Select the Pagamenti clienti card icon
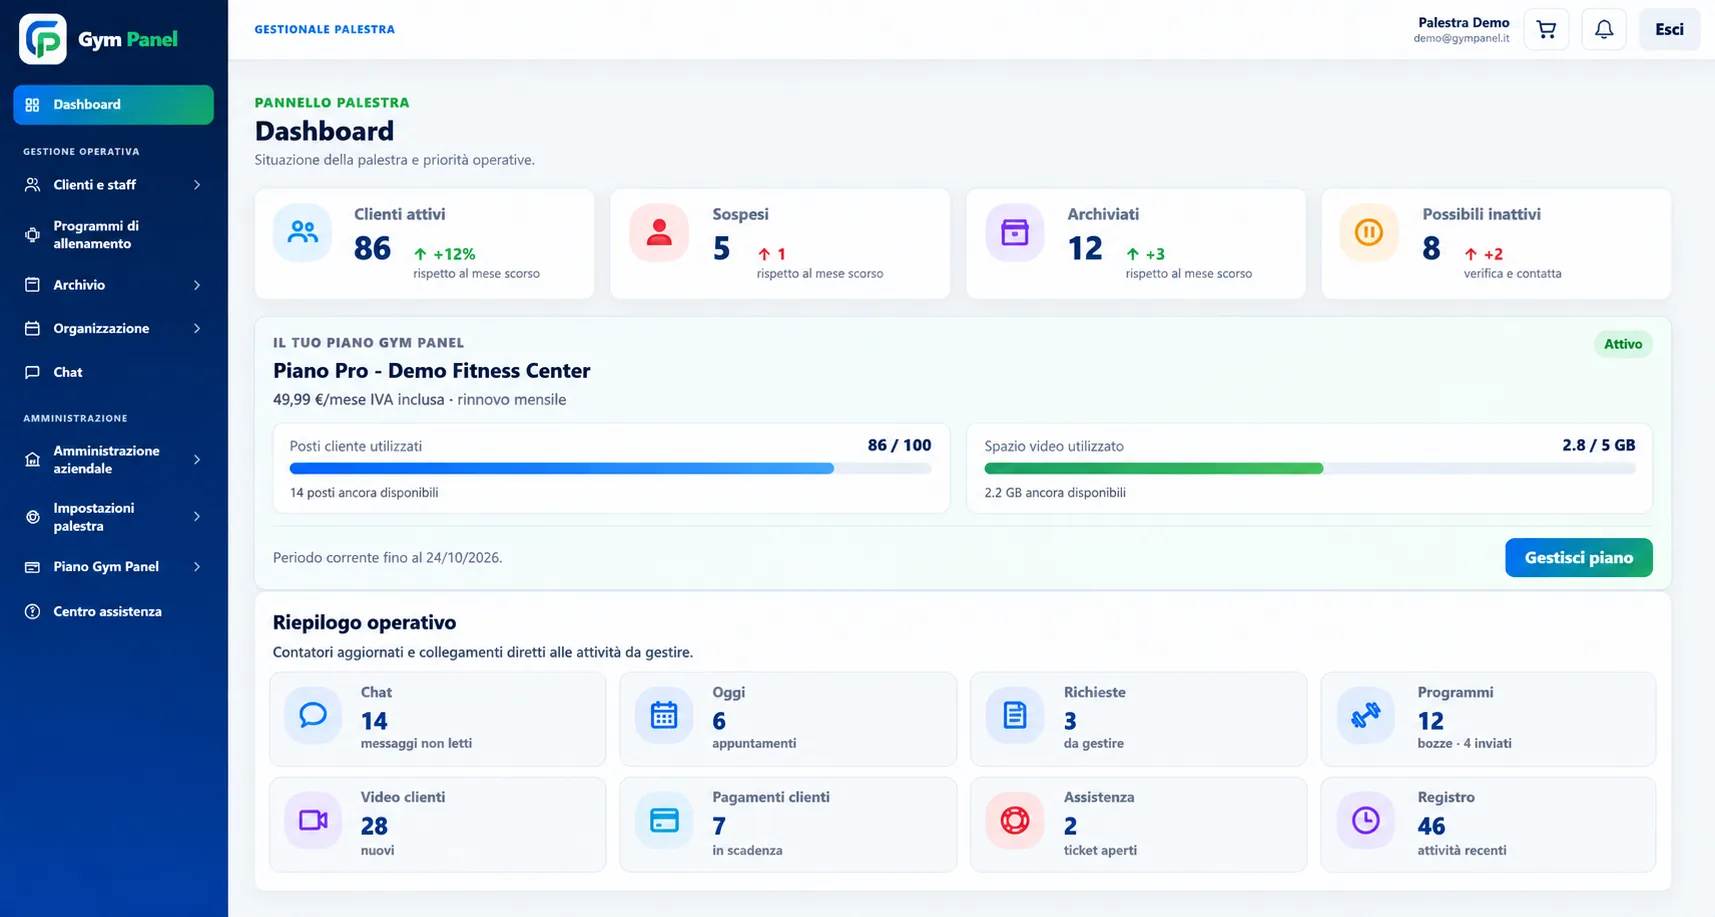1715x917 pixels. (664, 820)
